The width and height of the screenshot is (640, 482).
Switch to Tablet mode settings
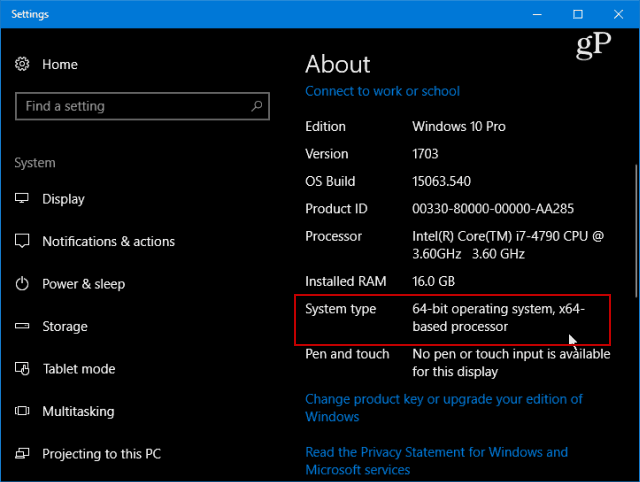(x=79, y=369)
